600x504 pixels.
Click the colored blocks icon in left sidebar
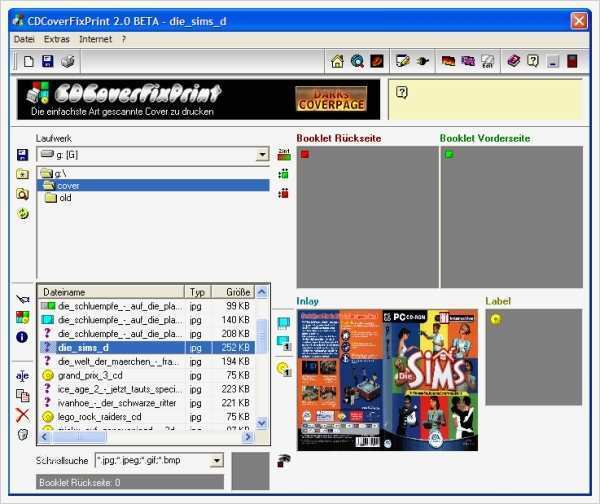coord(22,317)
